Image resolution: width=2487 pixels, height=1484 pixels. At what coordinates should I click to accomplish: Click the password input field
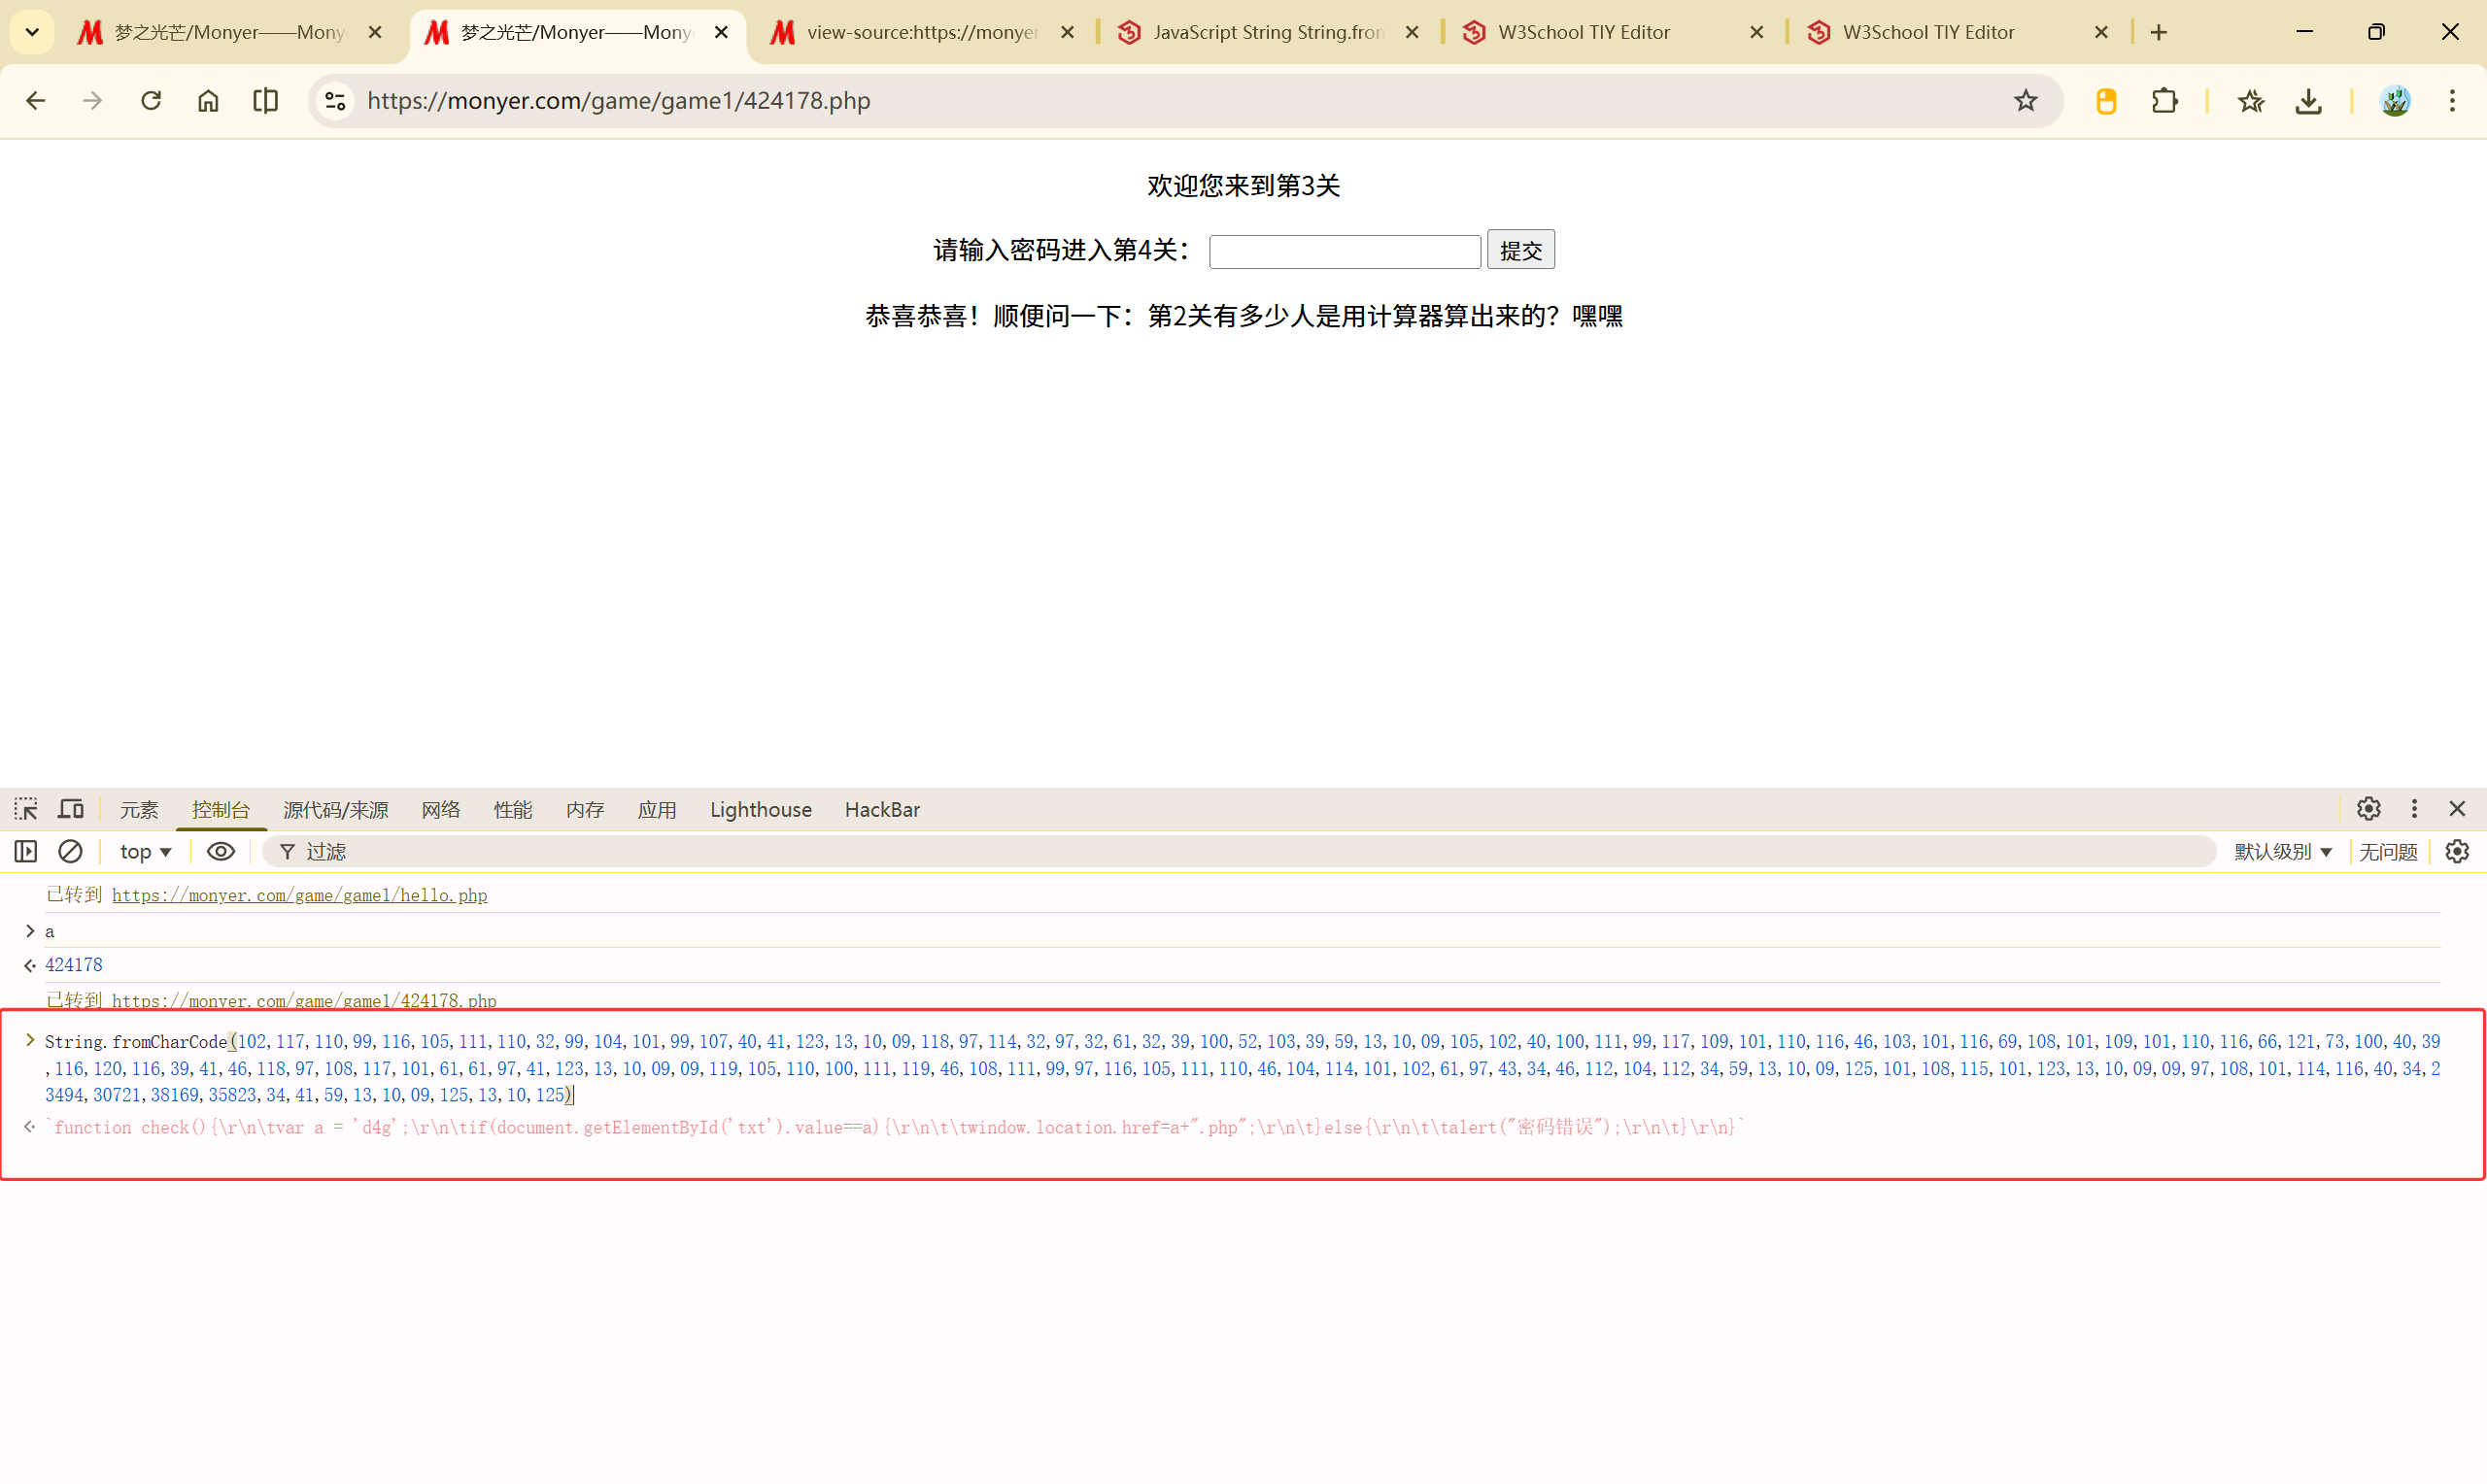pyautogui.click(x=1344, y=251)
